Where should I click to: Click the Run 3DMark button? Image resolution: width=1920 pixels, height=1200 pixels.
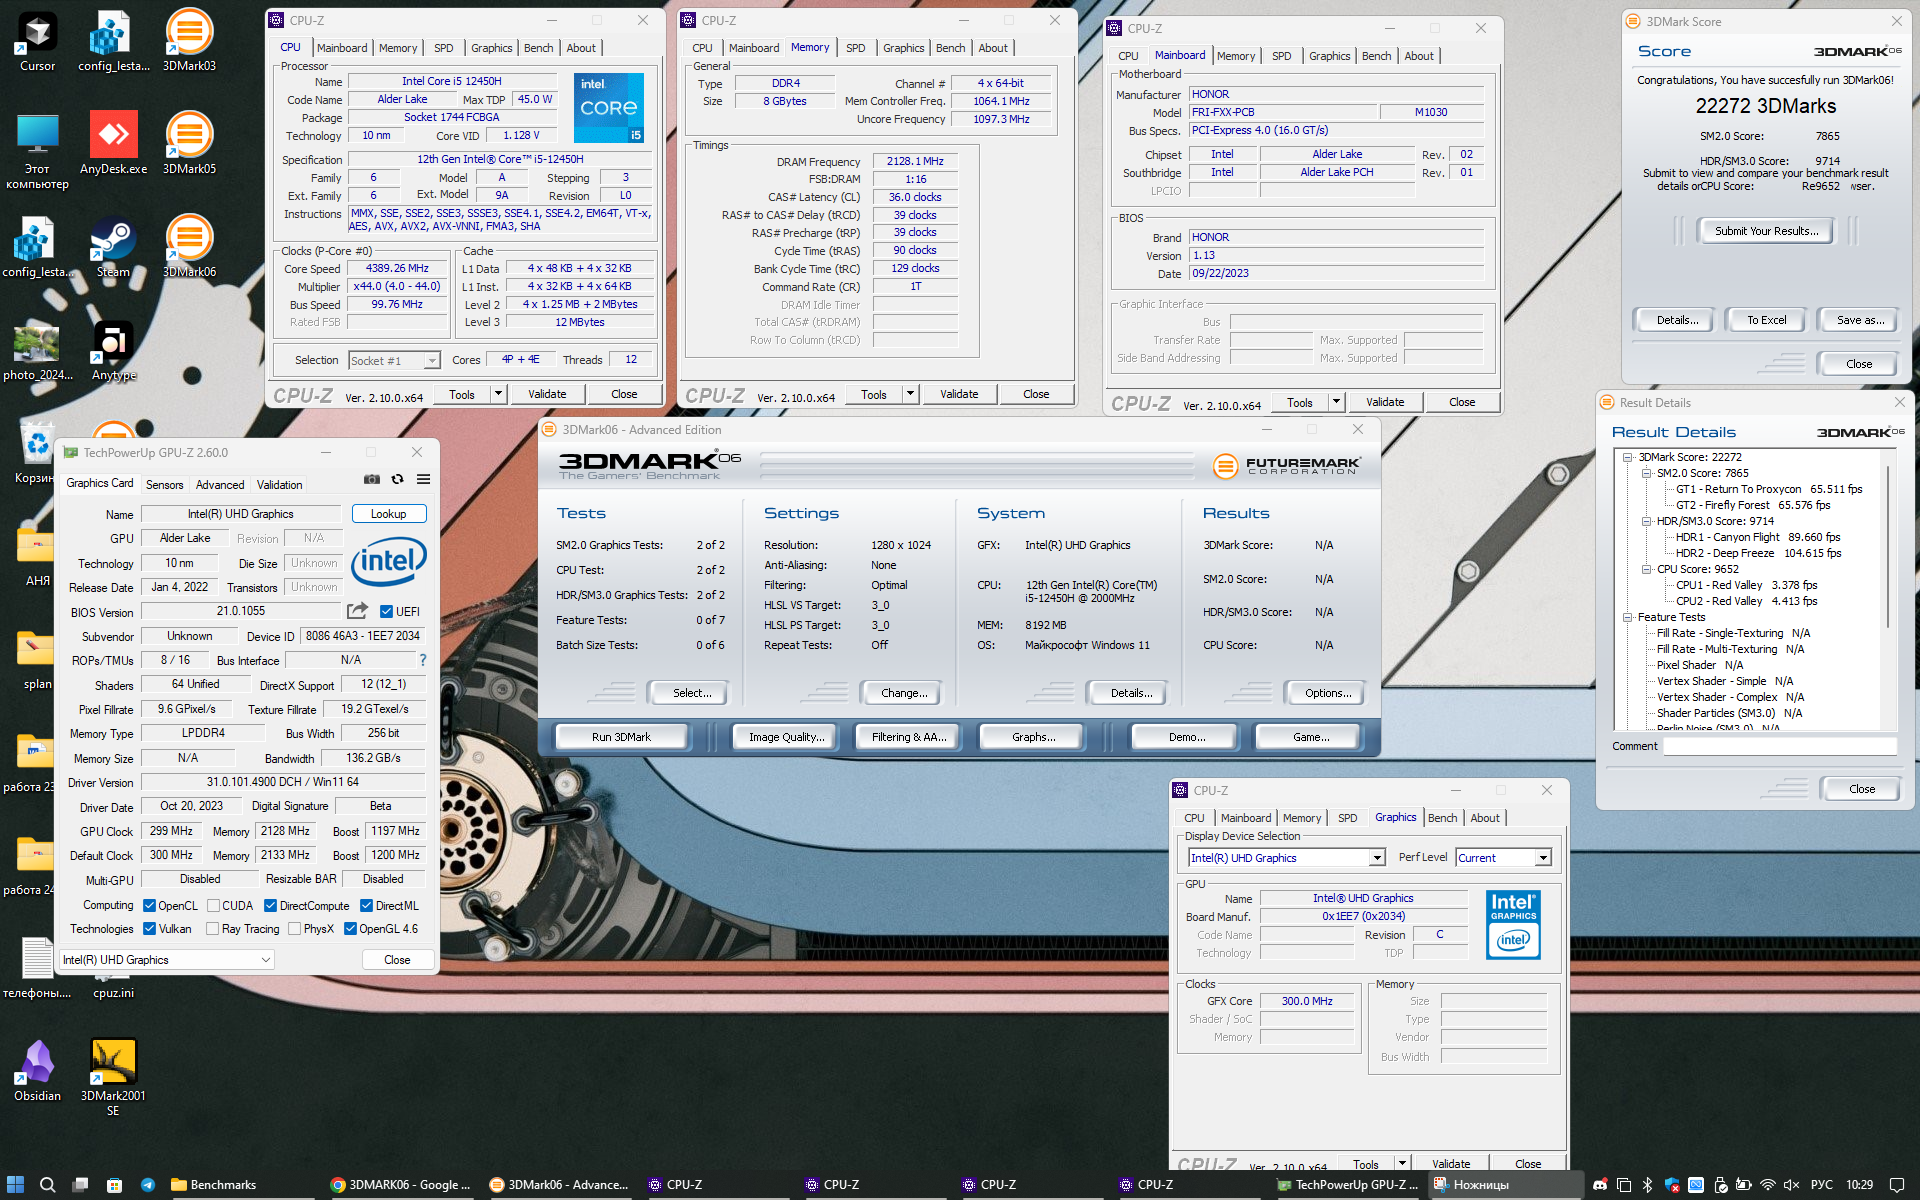pos(621,737)
